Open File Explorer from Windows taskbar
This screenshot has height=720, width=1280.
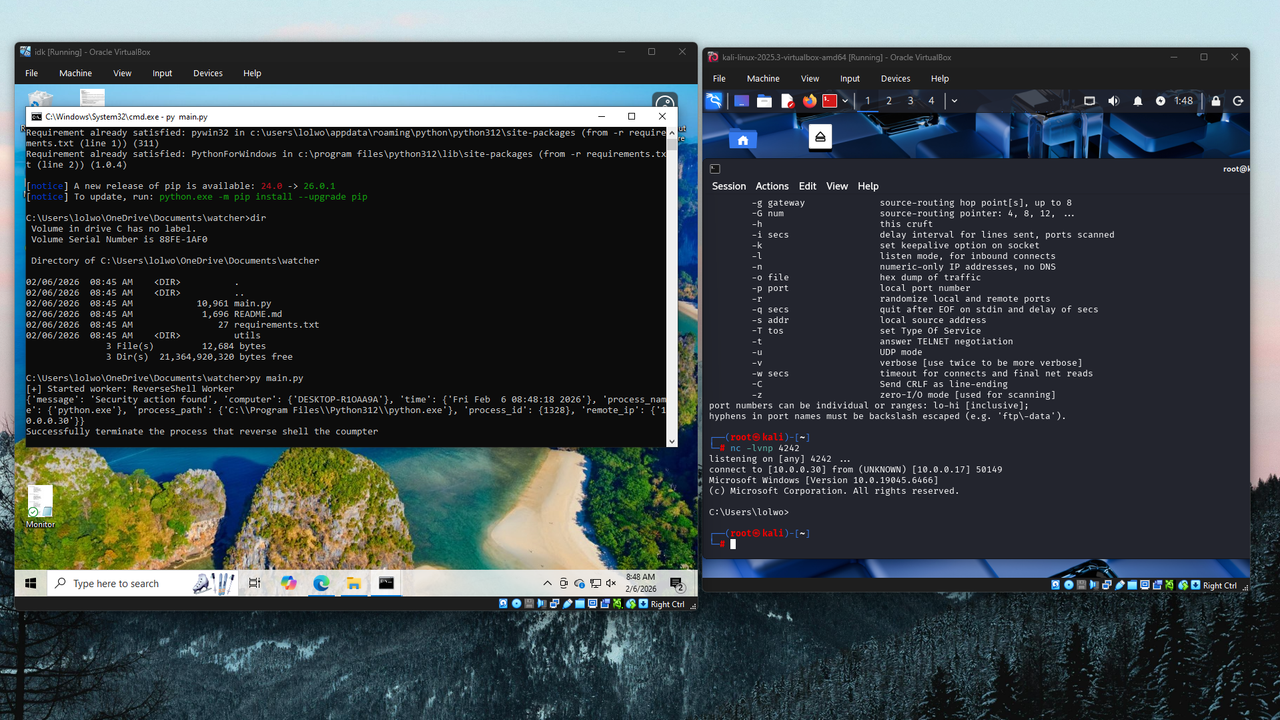click(353, 583)
